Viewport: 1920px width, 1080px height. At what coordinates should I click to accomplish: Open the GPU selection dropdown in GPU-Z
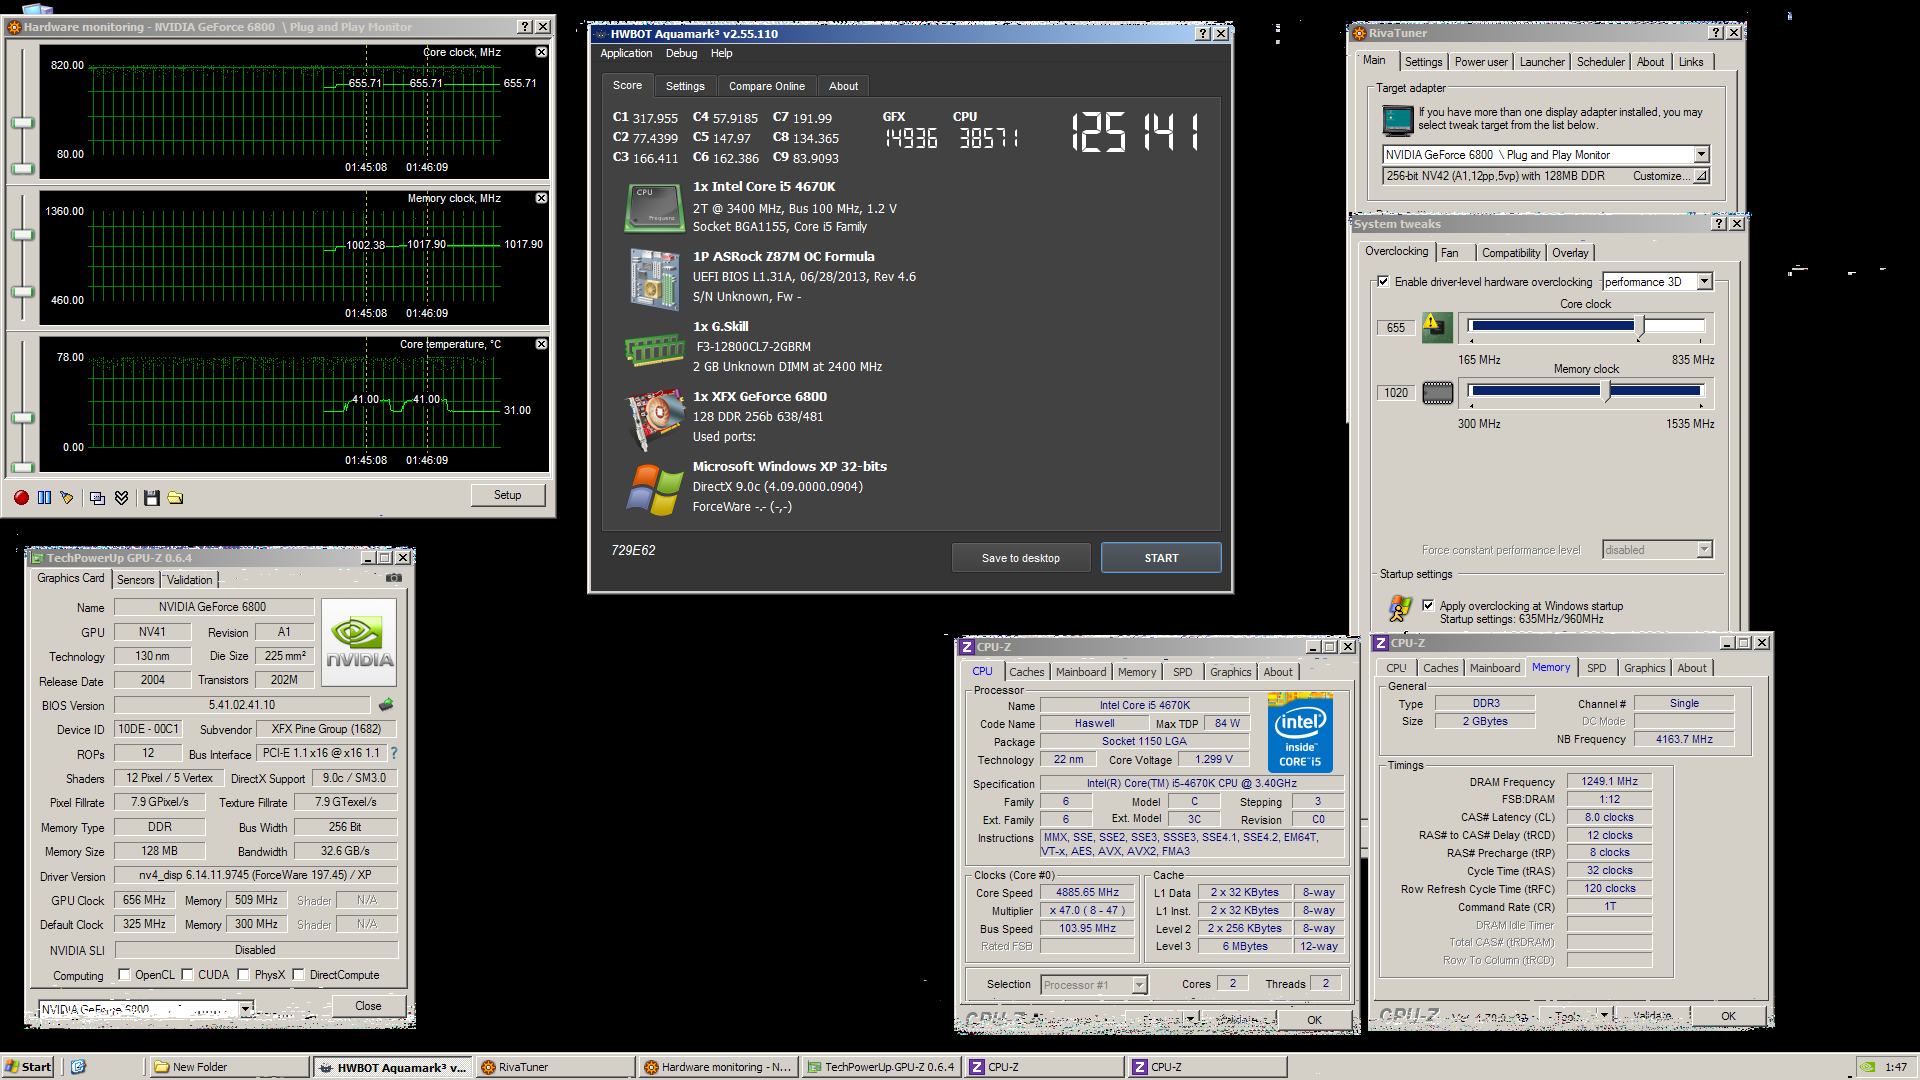(x=246, y=1009)
